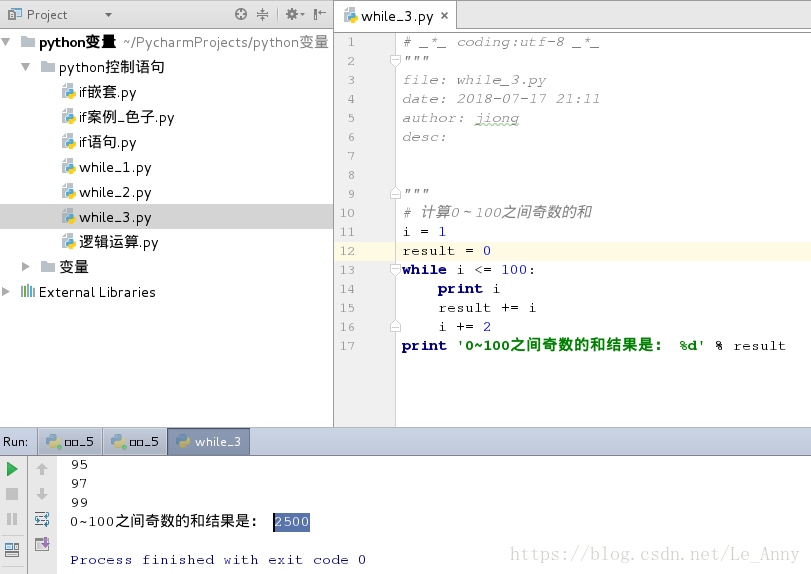Expand the 变量 folder
This screenshot has width=811, height=574.
pyautogui.click(x=25, y=266)
